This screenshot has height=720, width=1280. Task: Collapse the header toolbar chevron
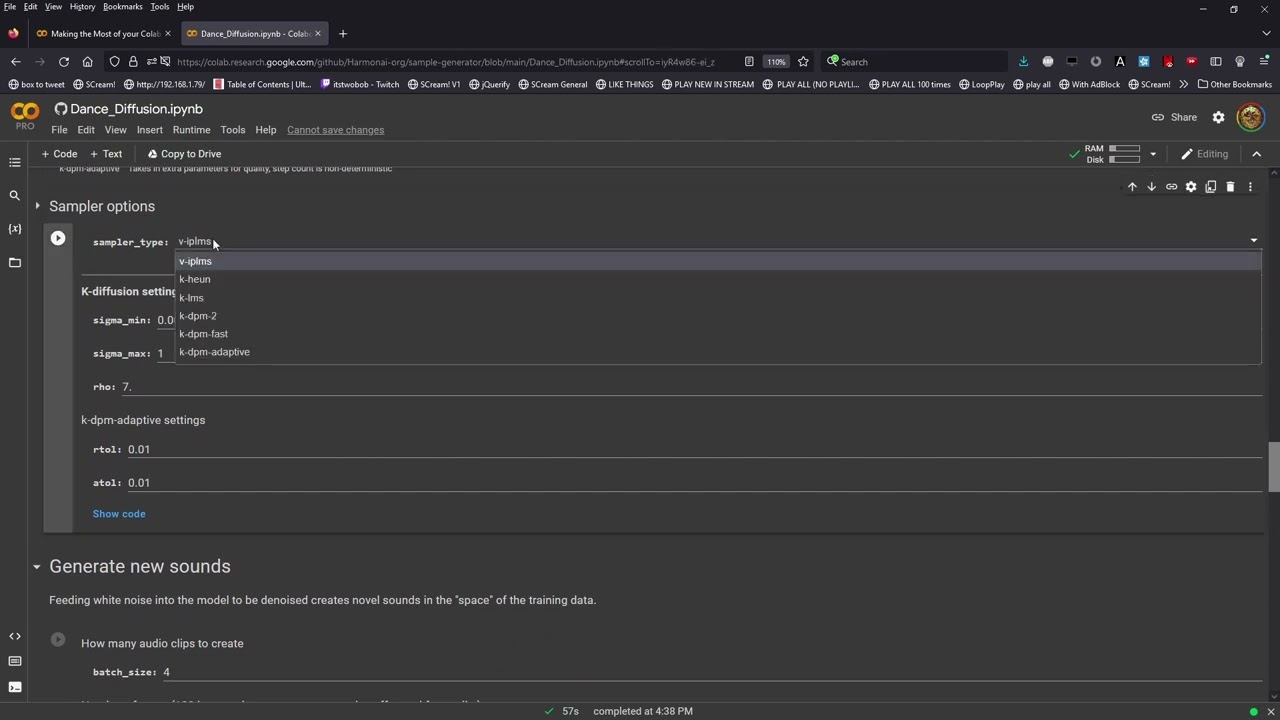(1256, 154)
